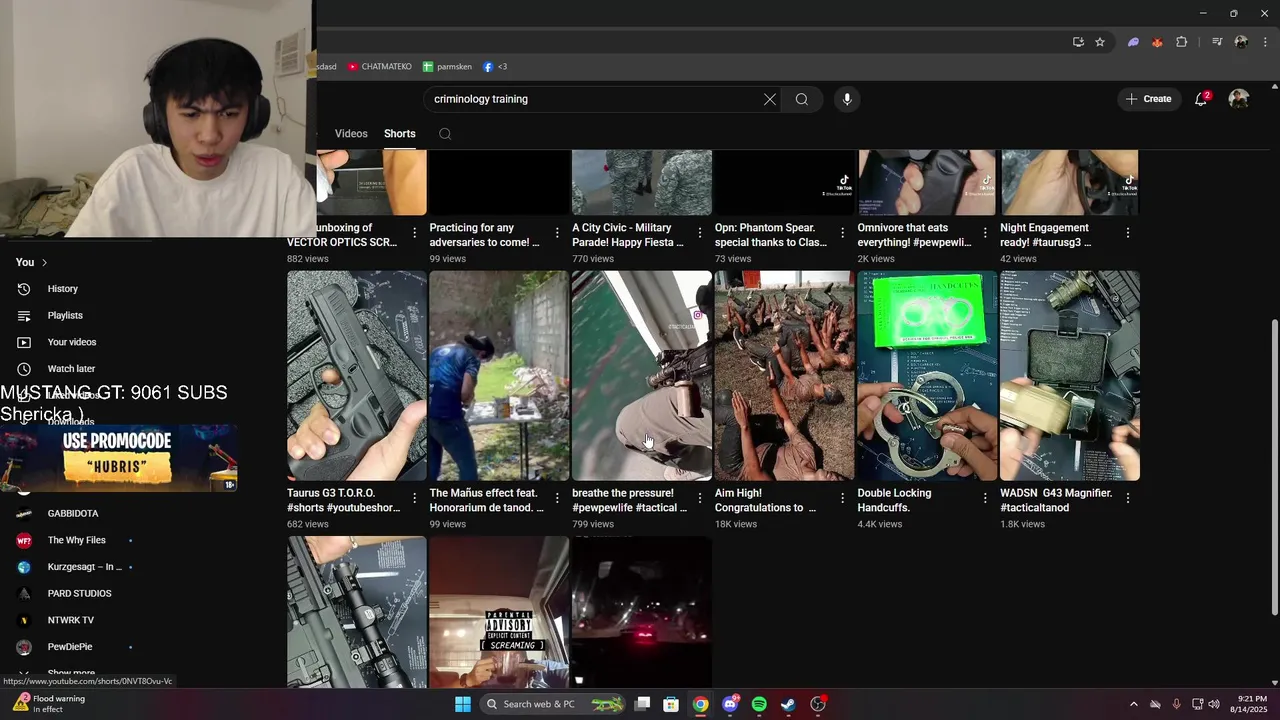Expand the You section chevron
This screenshot has height=720, width=1280.
44,262
